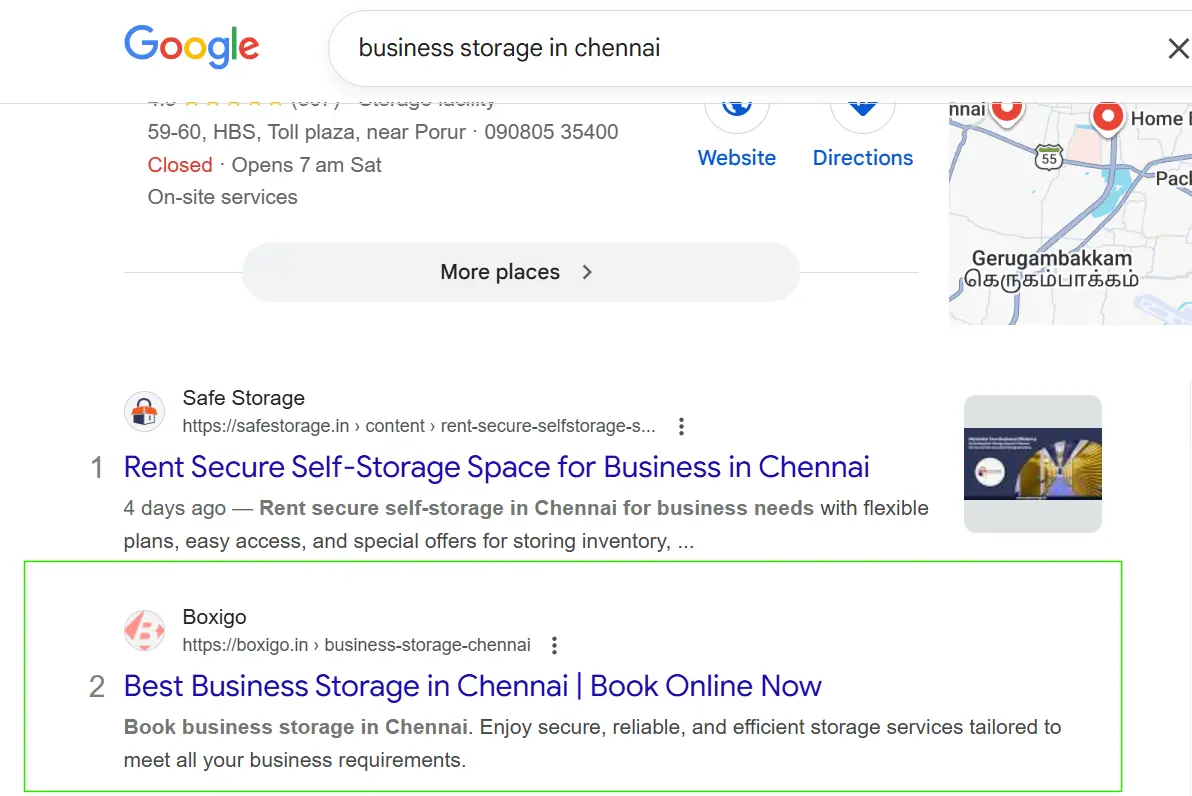Open Best Business Storage in Chennai result
Viewport: 1192px width, 796px height.
tap(472, 686)
